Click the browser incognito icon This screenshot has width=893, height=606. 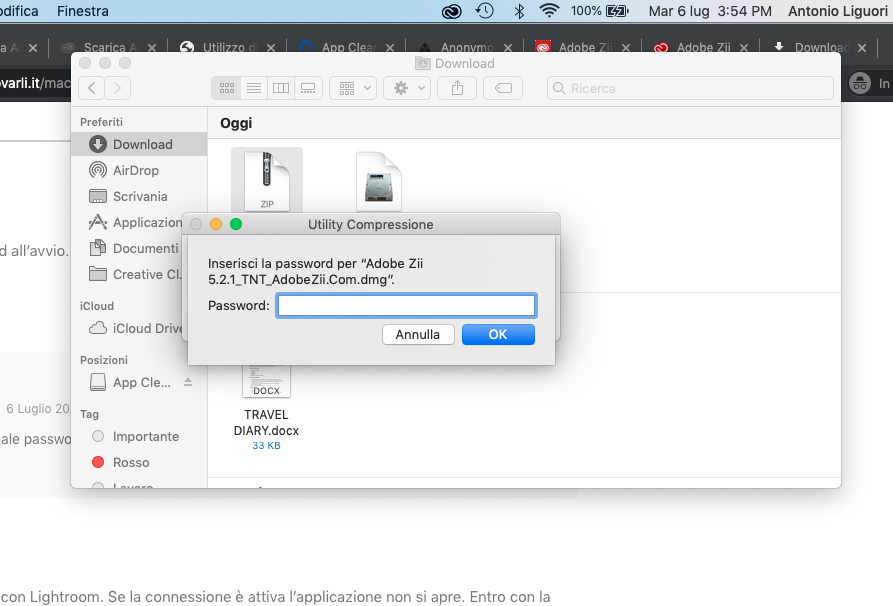click(860, 84)
